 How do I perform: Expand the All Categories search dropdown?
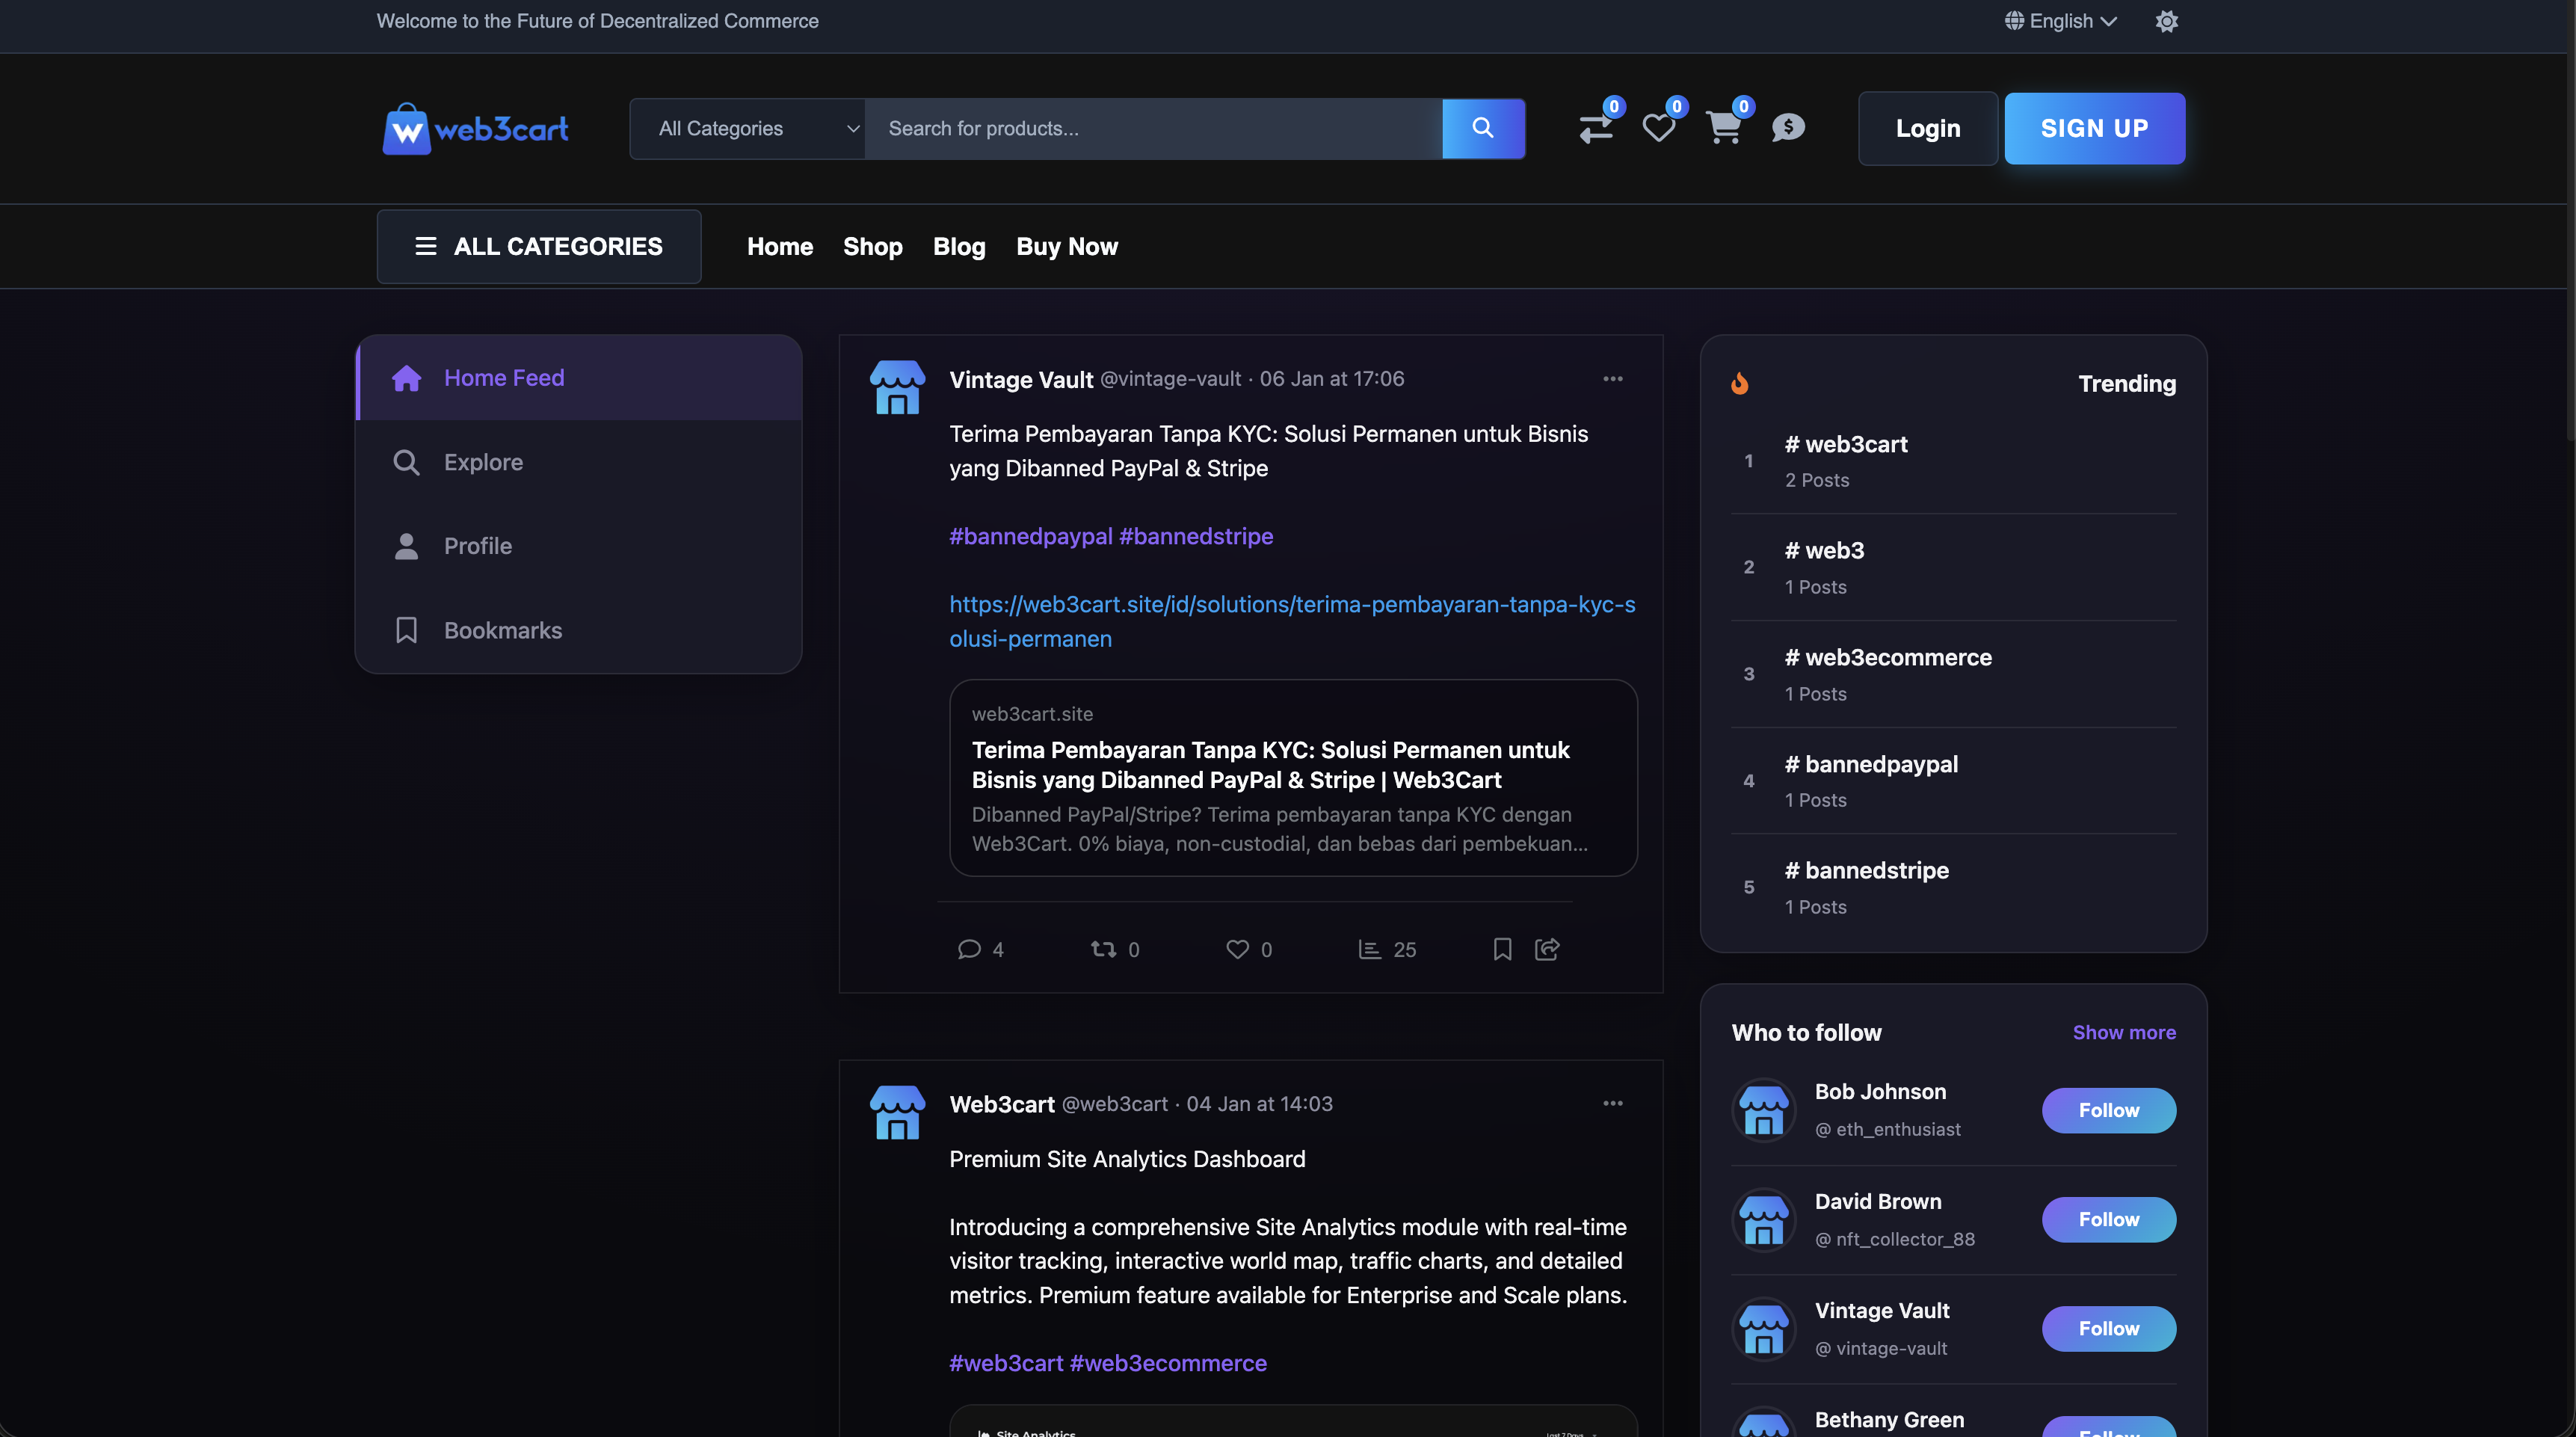(x=748, y=129)
